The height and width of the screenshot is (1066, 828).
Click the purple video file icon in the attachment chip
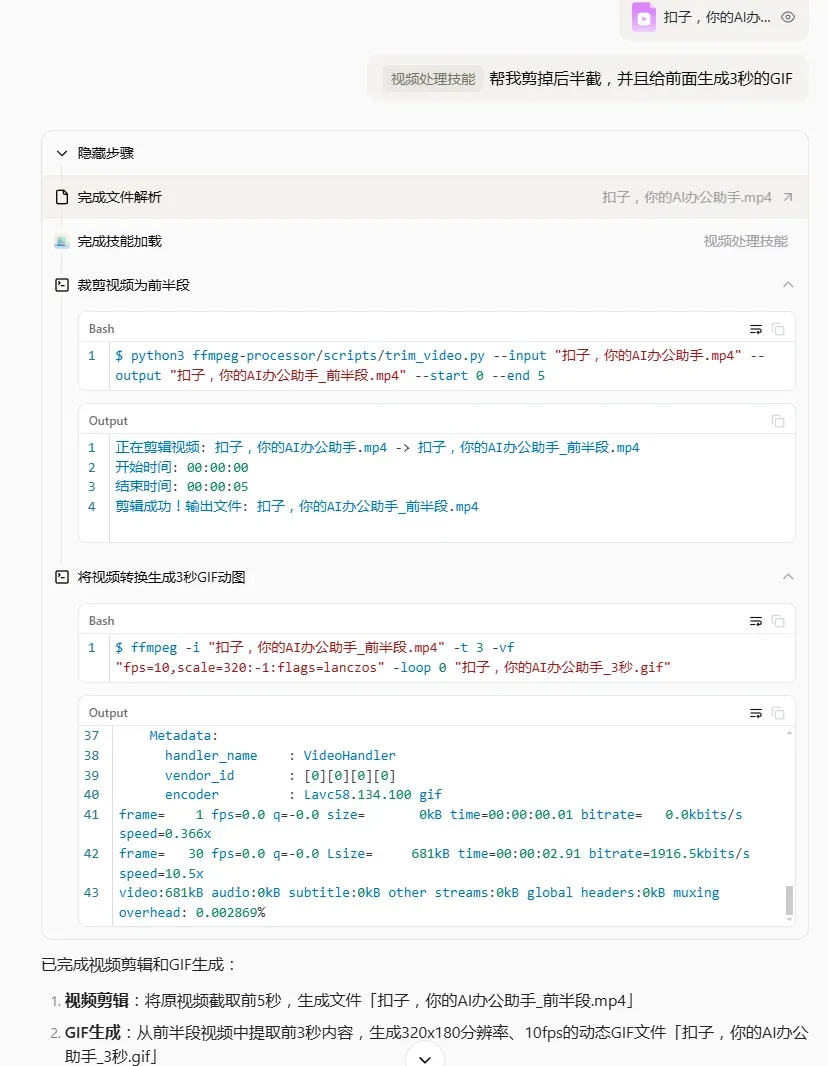pyautogui.click(x=643, y=17)
